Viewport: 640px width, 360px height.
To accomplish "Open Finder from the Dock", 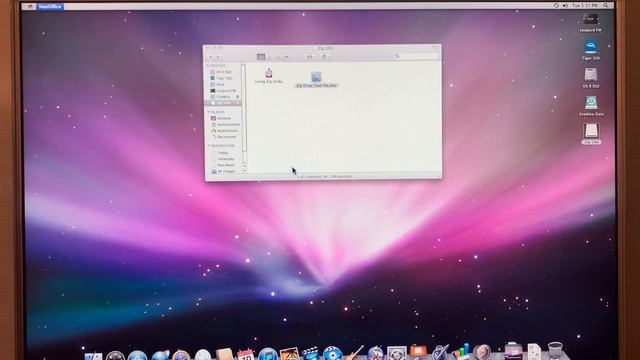I will tap(93, 356).
